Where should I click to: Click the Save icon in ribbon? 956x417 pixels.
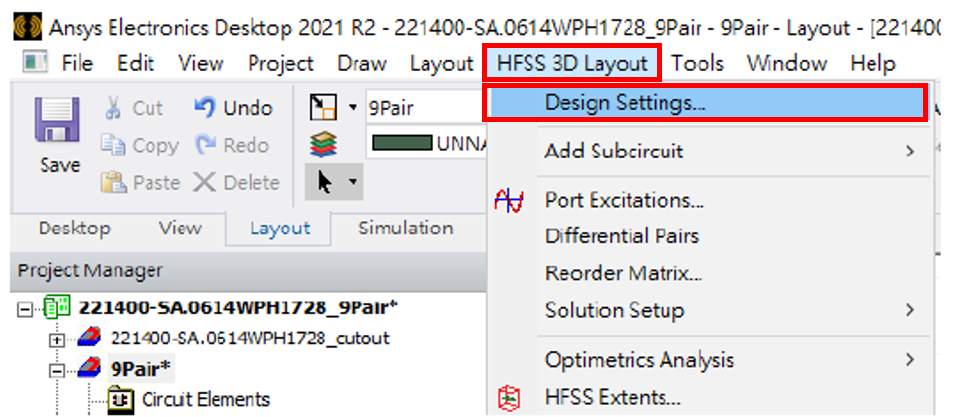tap(59, 119)
